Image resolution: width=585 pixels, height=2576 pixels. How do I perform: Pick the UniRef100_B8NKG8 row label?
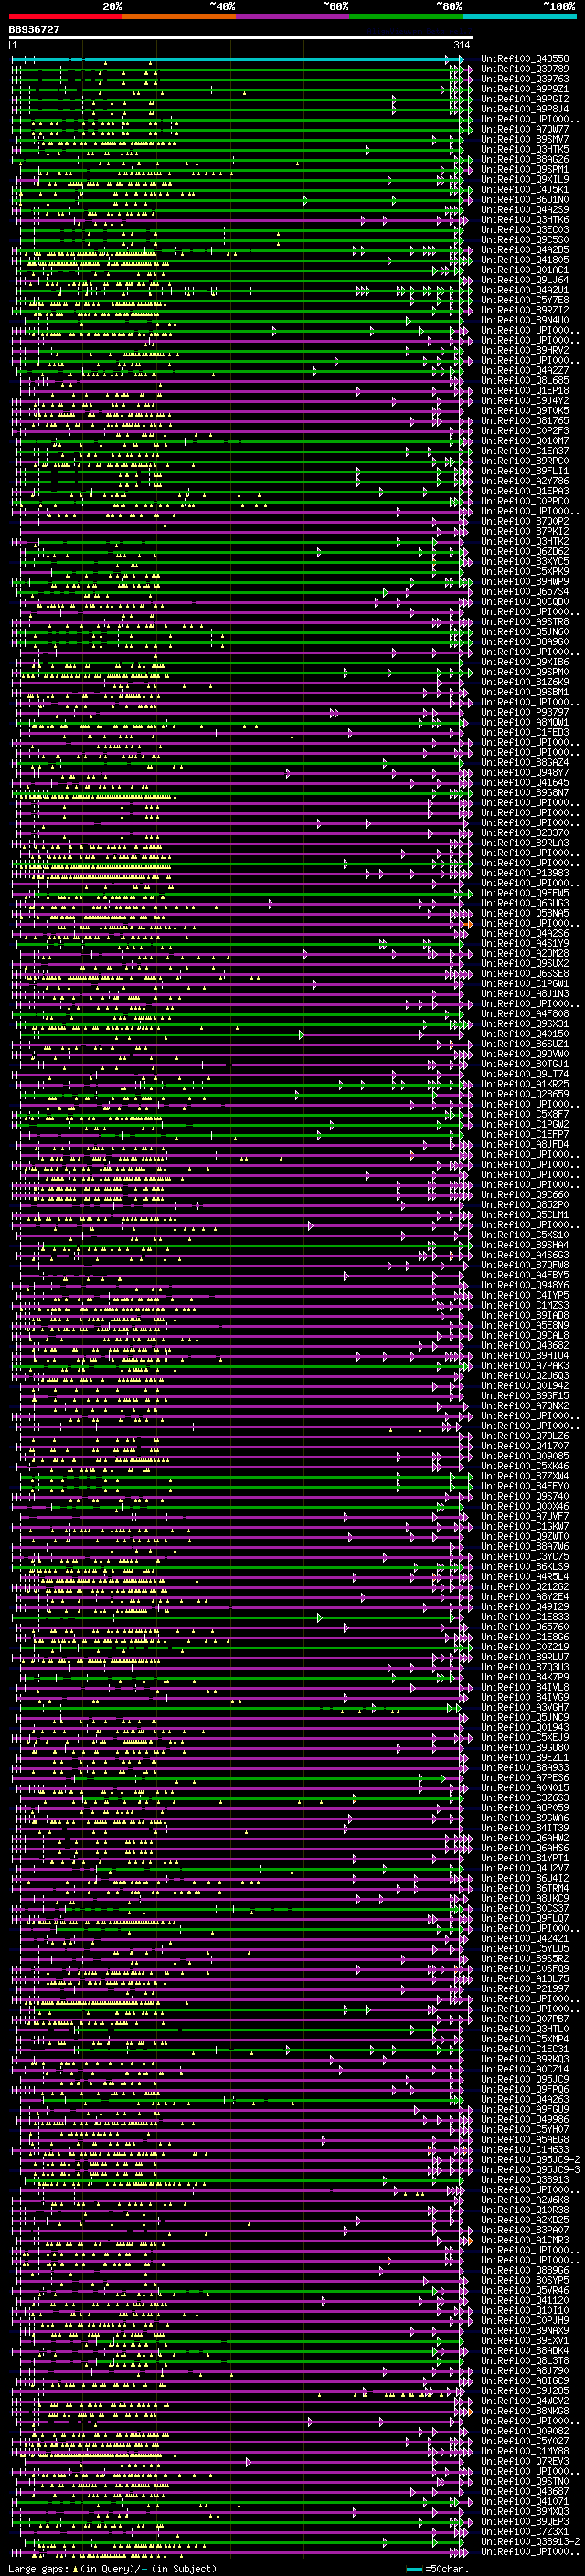click(x=525, y=2411)
